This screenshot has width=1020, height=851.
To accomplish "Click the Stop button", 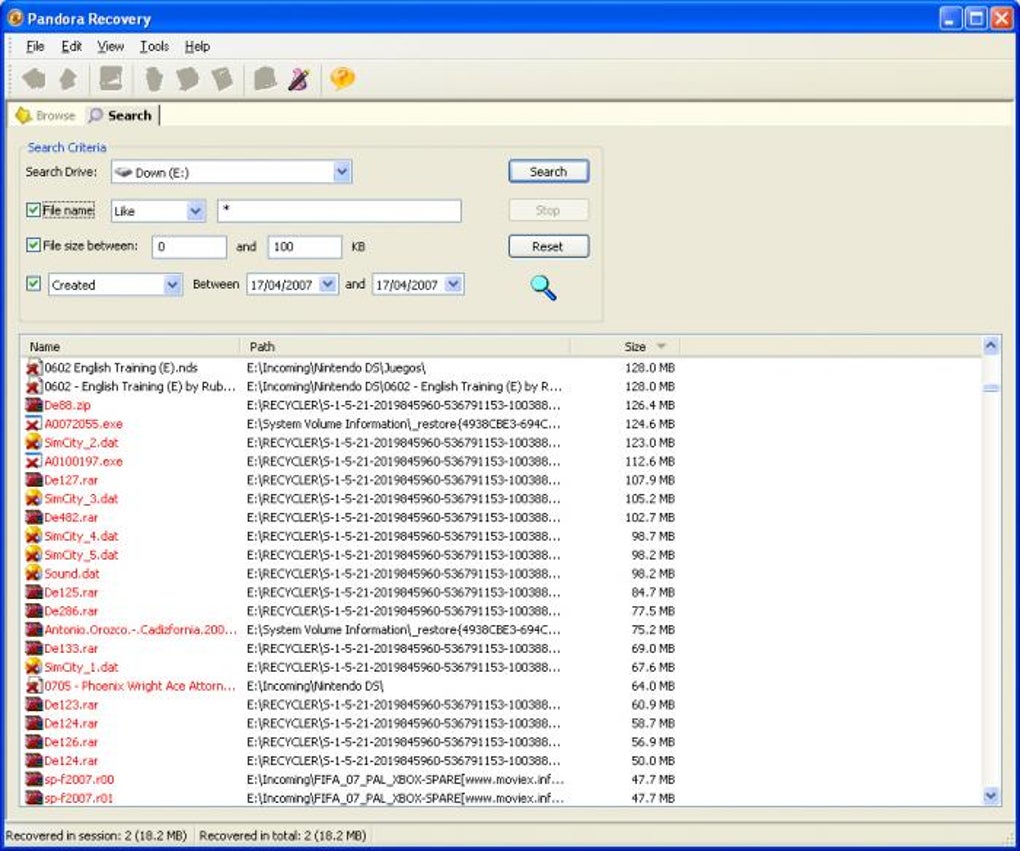I will point(548,210).
